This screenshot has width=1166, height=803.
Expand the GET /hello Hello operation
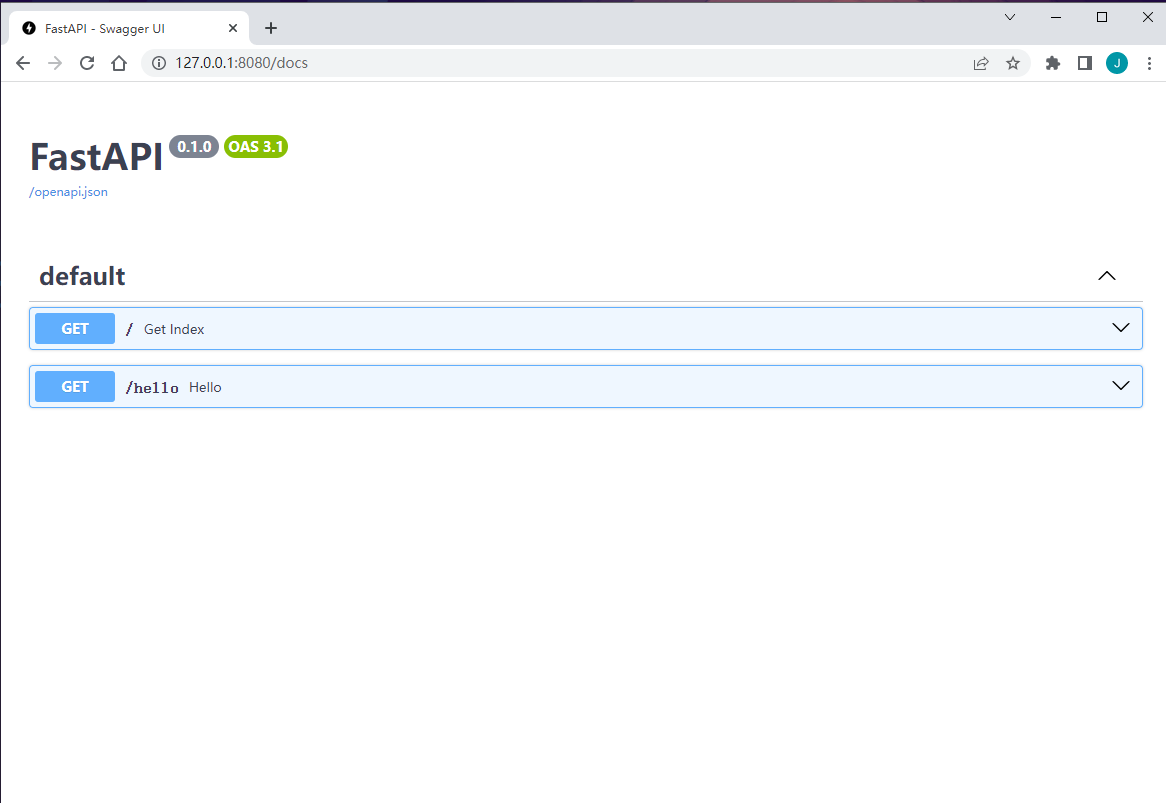[1120, 386]
